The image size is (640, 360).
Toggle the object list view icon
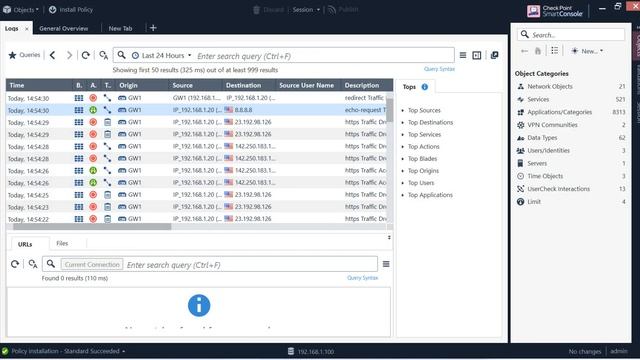(x=554, y=51)
